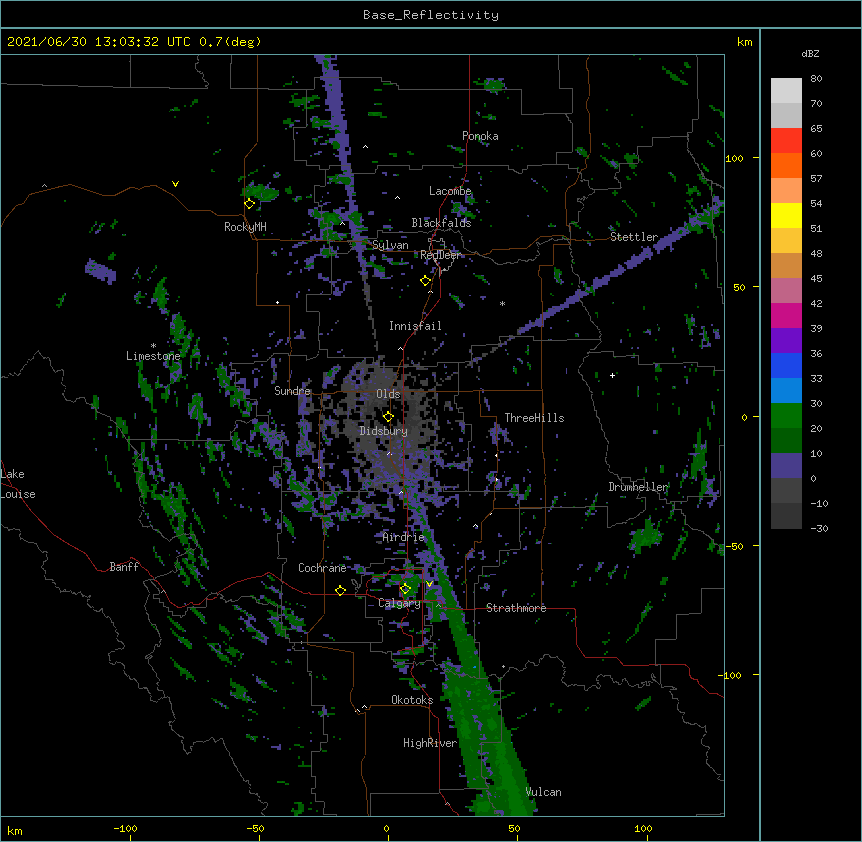The height and width of the screenshot is (842, 862).
Task: Pick the red 60–65 dBZ swatch
Action: coord(786,141)
